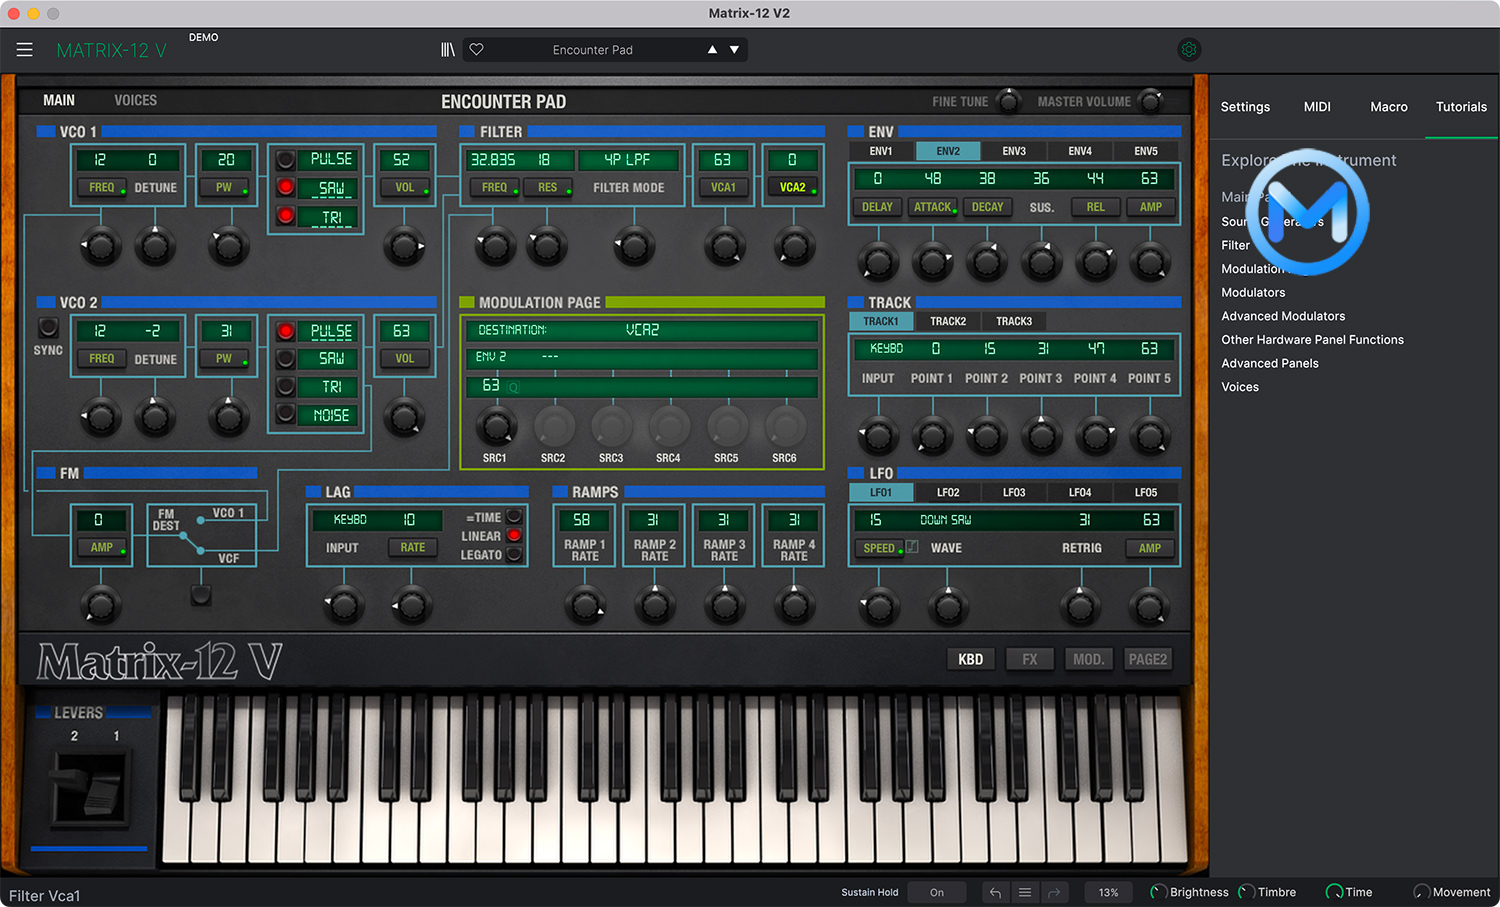Open the Encounter Pad preset name dropdown
The height and width of the screenshot is (907, 1500).
593,50
